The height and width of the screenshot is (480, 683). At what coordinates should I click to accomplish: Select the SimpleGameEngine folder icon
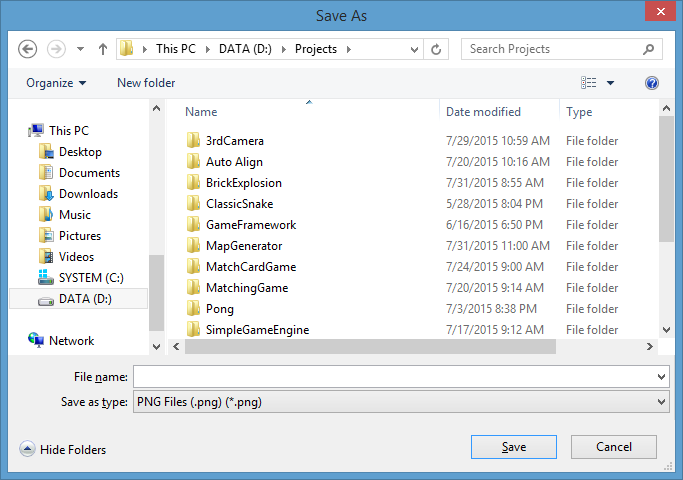click(193, 329)
